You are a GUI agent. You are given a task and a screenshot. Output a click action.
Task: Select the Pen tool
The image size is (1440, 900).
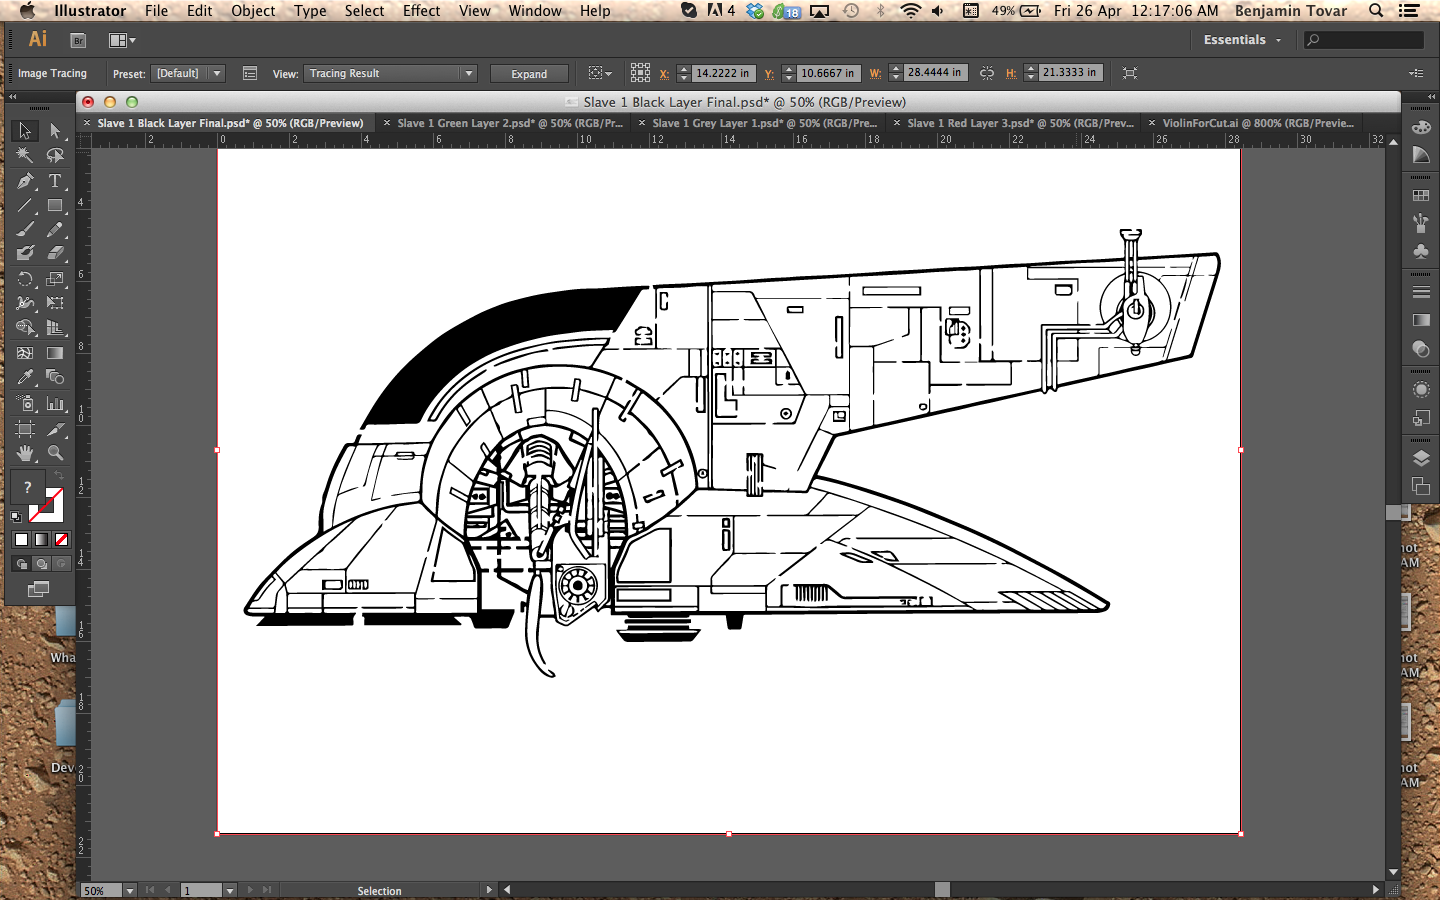pyautogui.click(x=25, y=181)
